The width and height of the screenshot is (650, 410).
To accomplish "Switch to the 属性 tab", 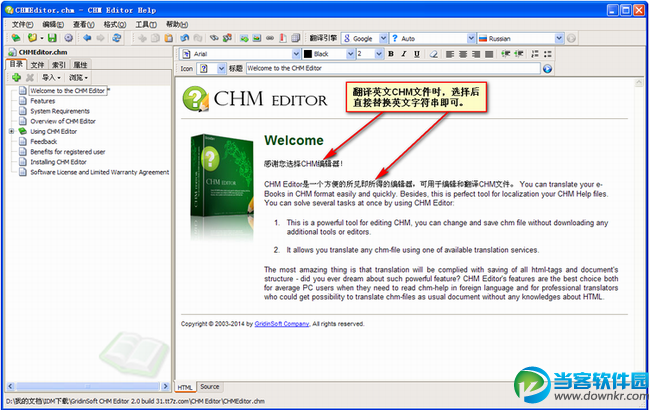I will [80, 65].
